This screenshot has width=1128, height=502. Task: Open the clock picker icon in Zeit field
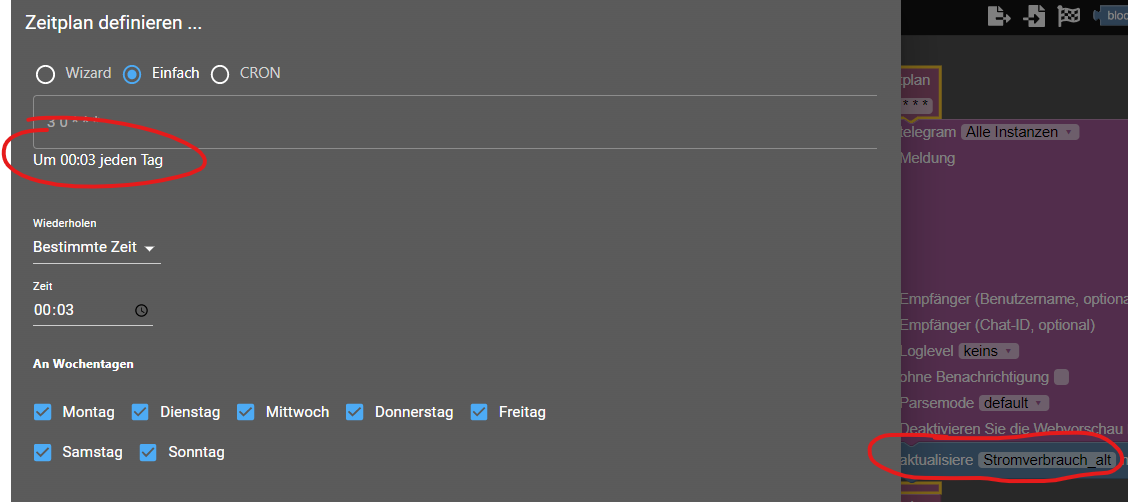pyautogui.click(x=142, y=310)
